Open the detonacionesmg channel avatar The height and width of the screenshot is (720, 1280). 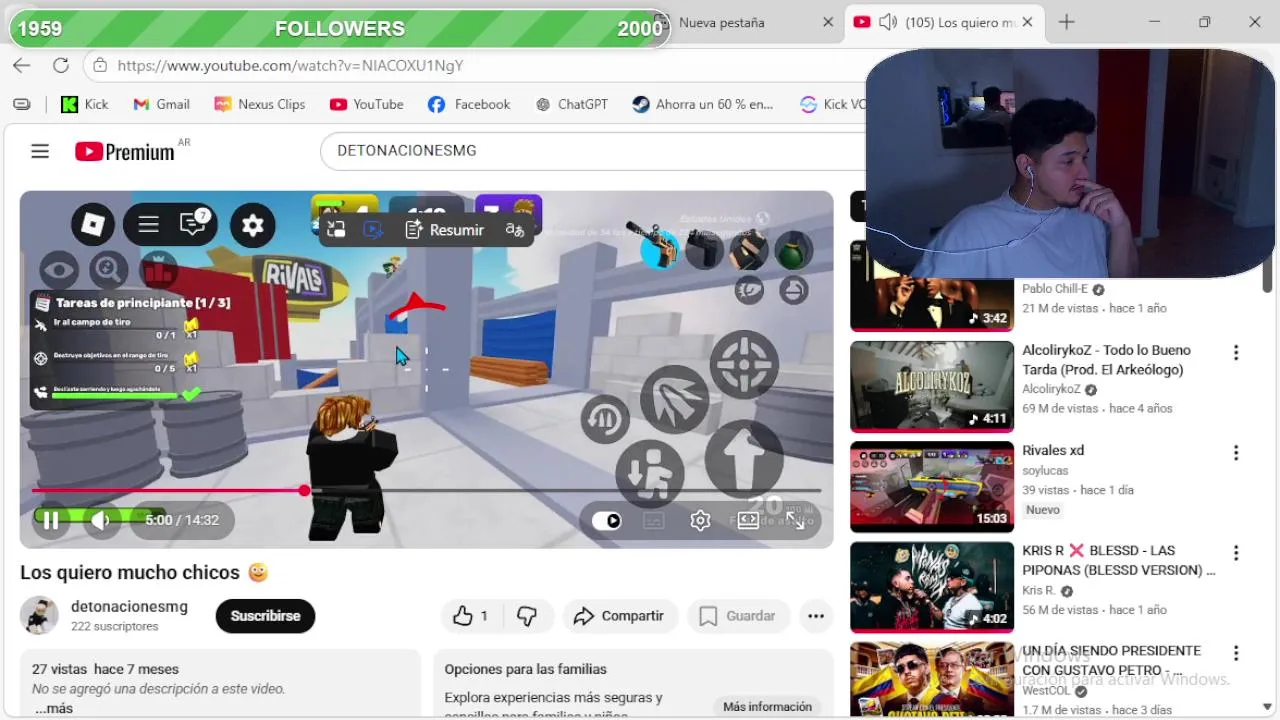39,616
